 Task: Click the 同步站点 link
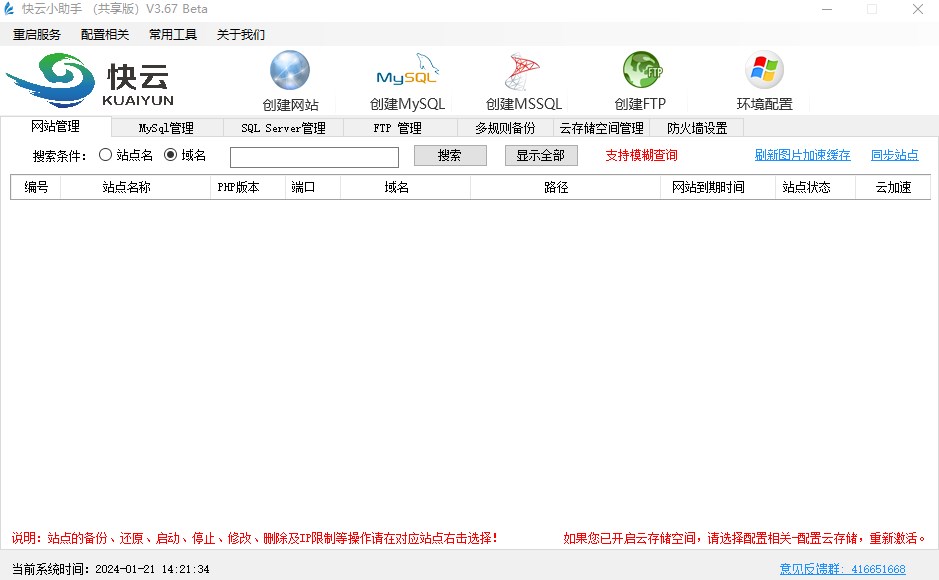point(894,155)
